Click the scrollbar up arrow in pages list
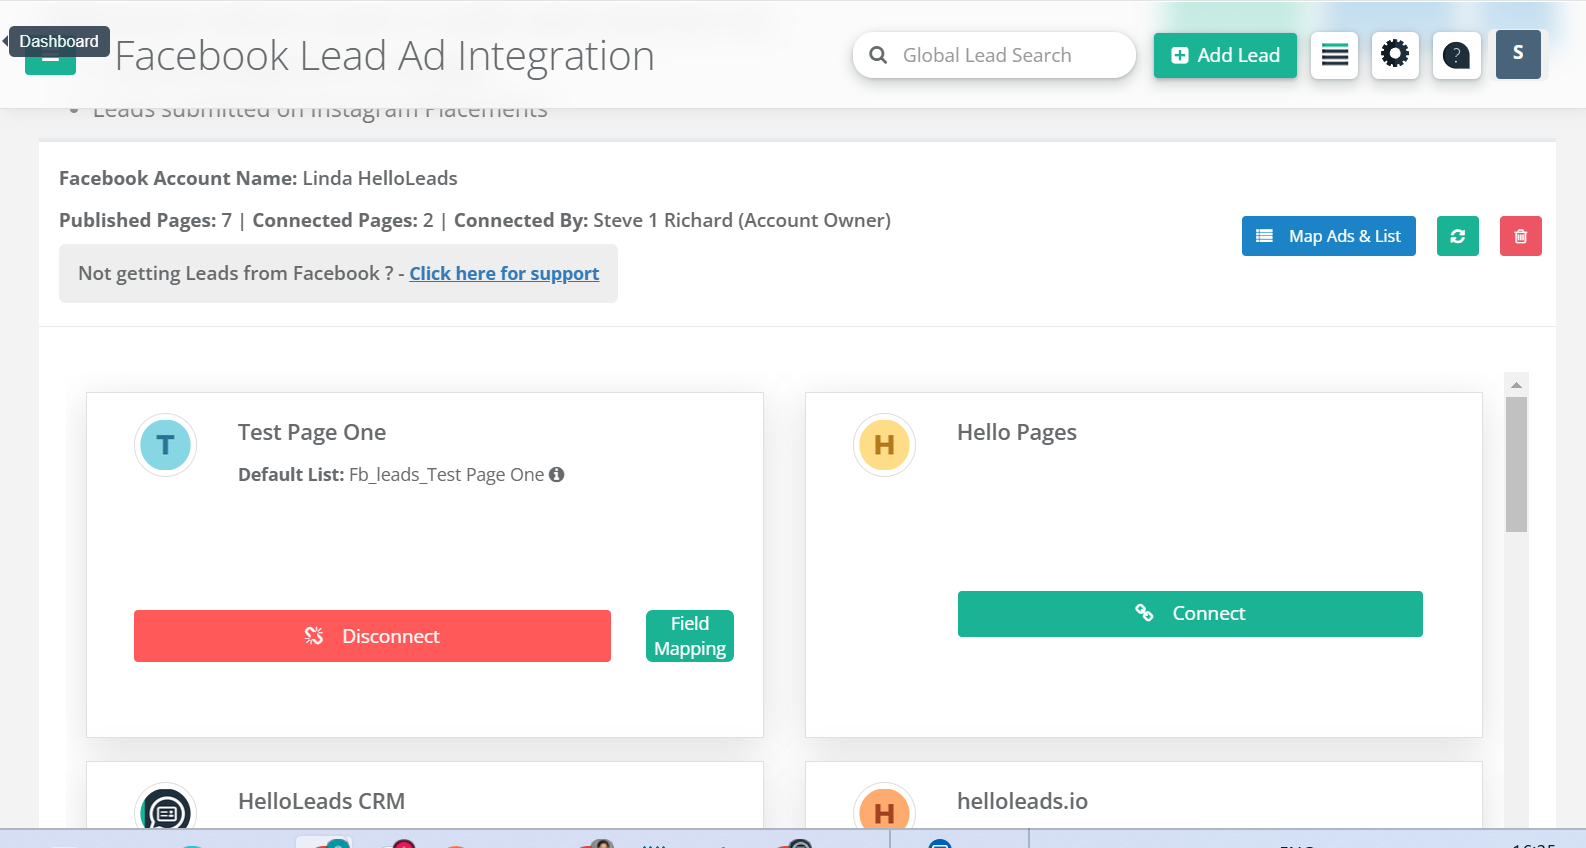Screen dimensions: 1586x848 (1517, 385)
